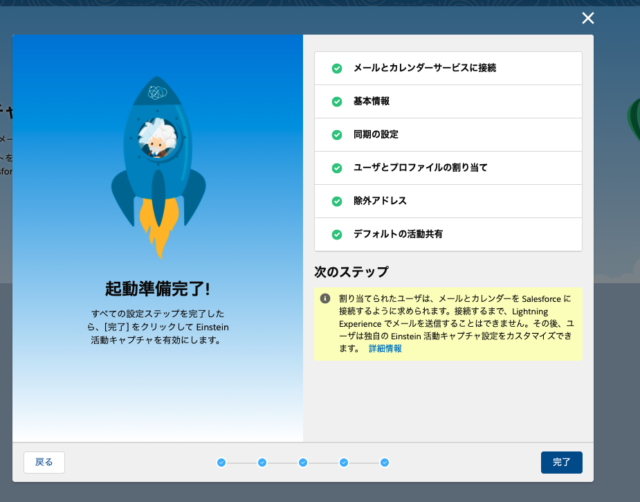
Task: Click the green check next to 同期の設定
Action: 337,135
